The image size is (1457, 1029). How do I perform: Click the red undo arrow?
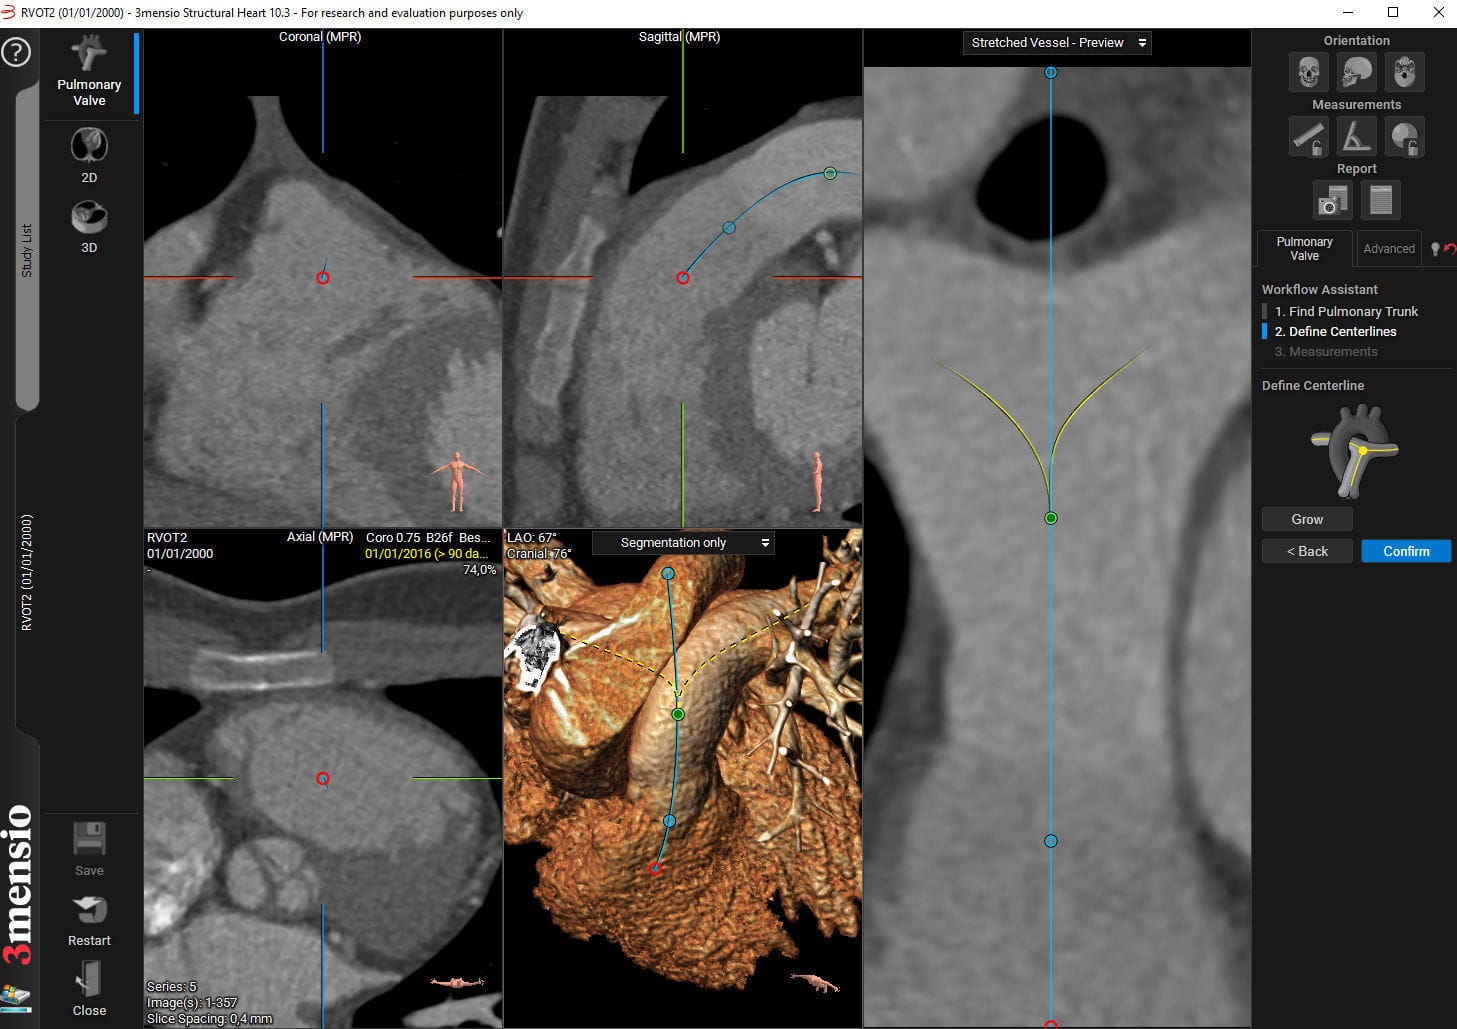[1449, 249]
